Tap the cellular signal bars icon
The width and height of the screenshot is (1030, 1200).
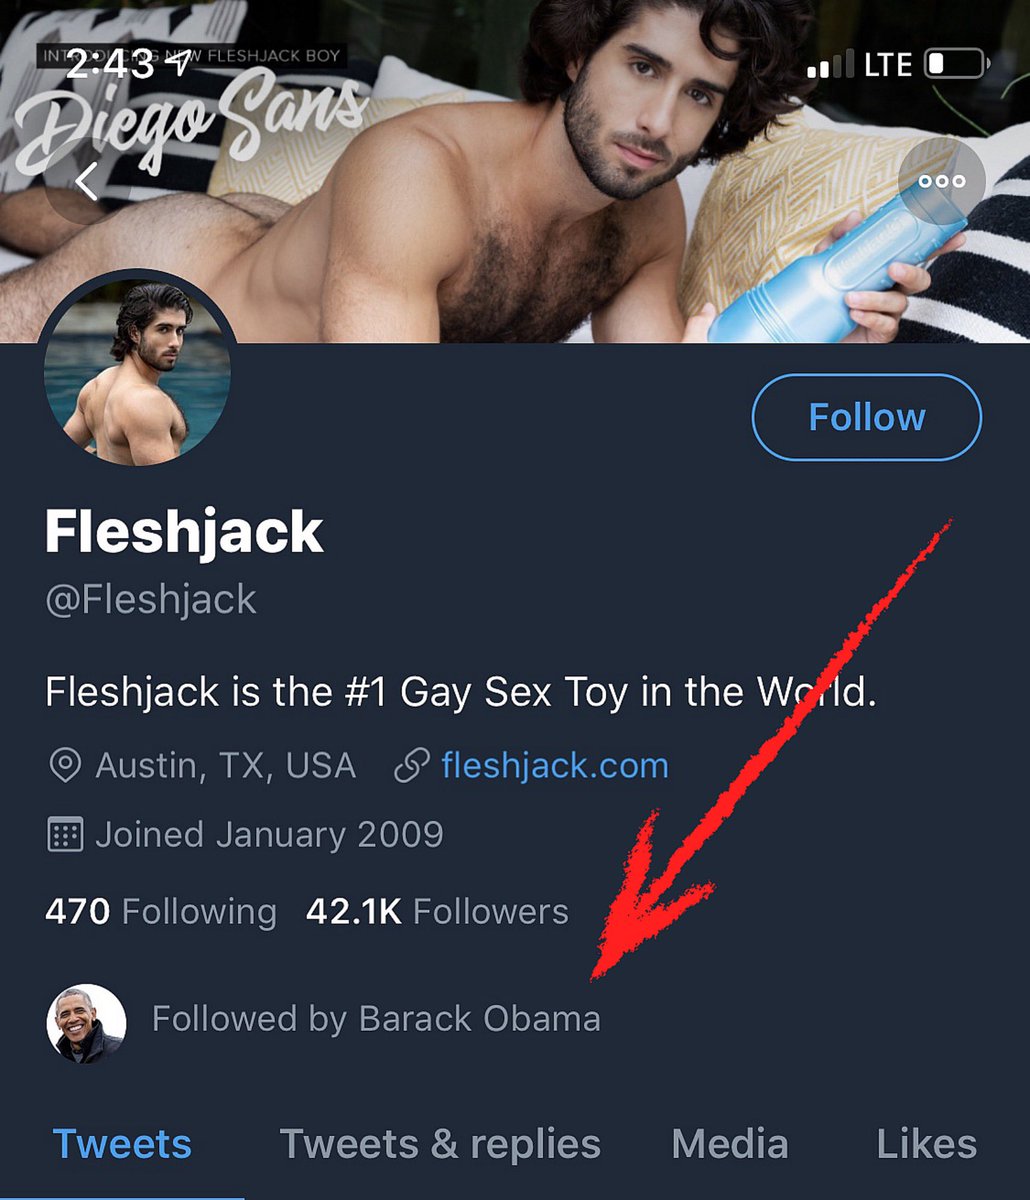(x=829, y=67)
